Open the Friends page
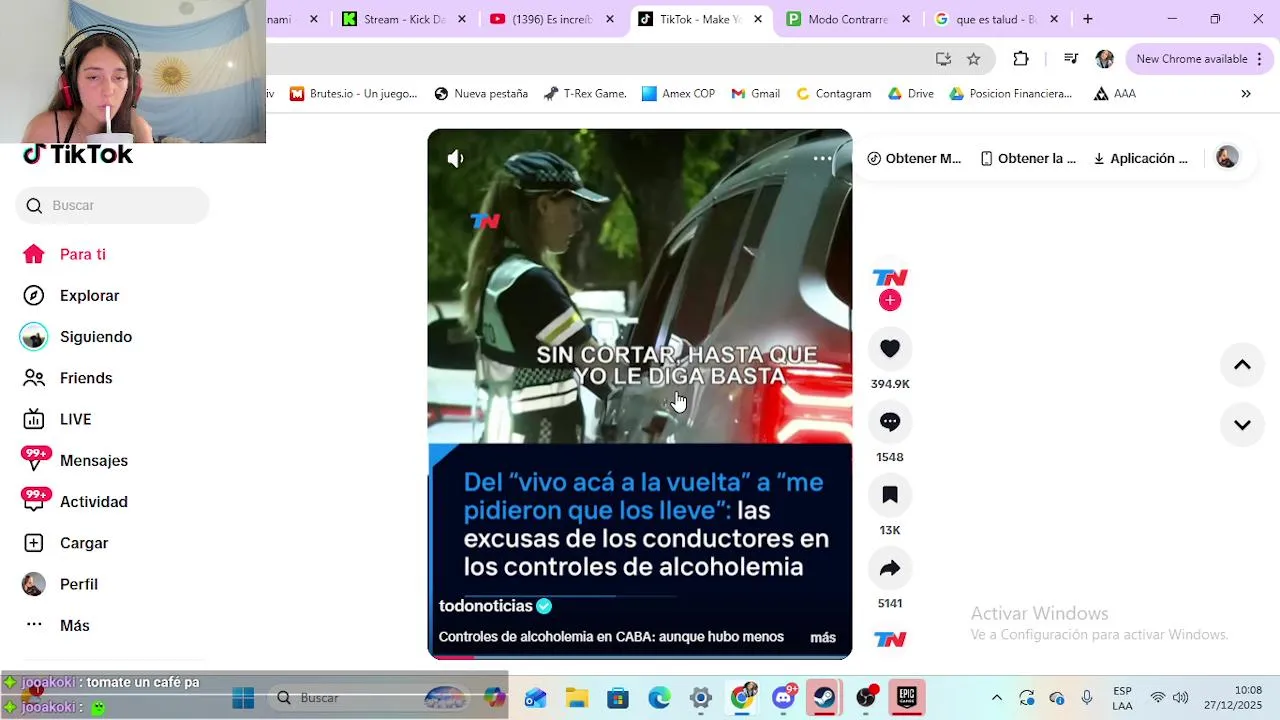 click(68, 378)
